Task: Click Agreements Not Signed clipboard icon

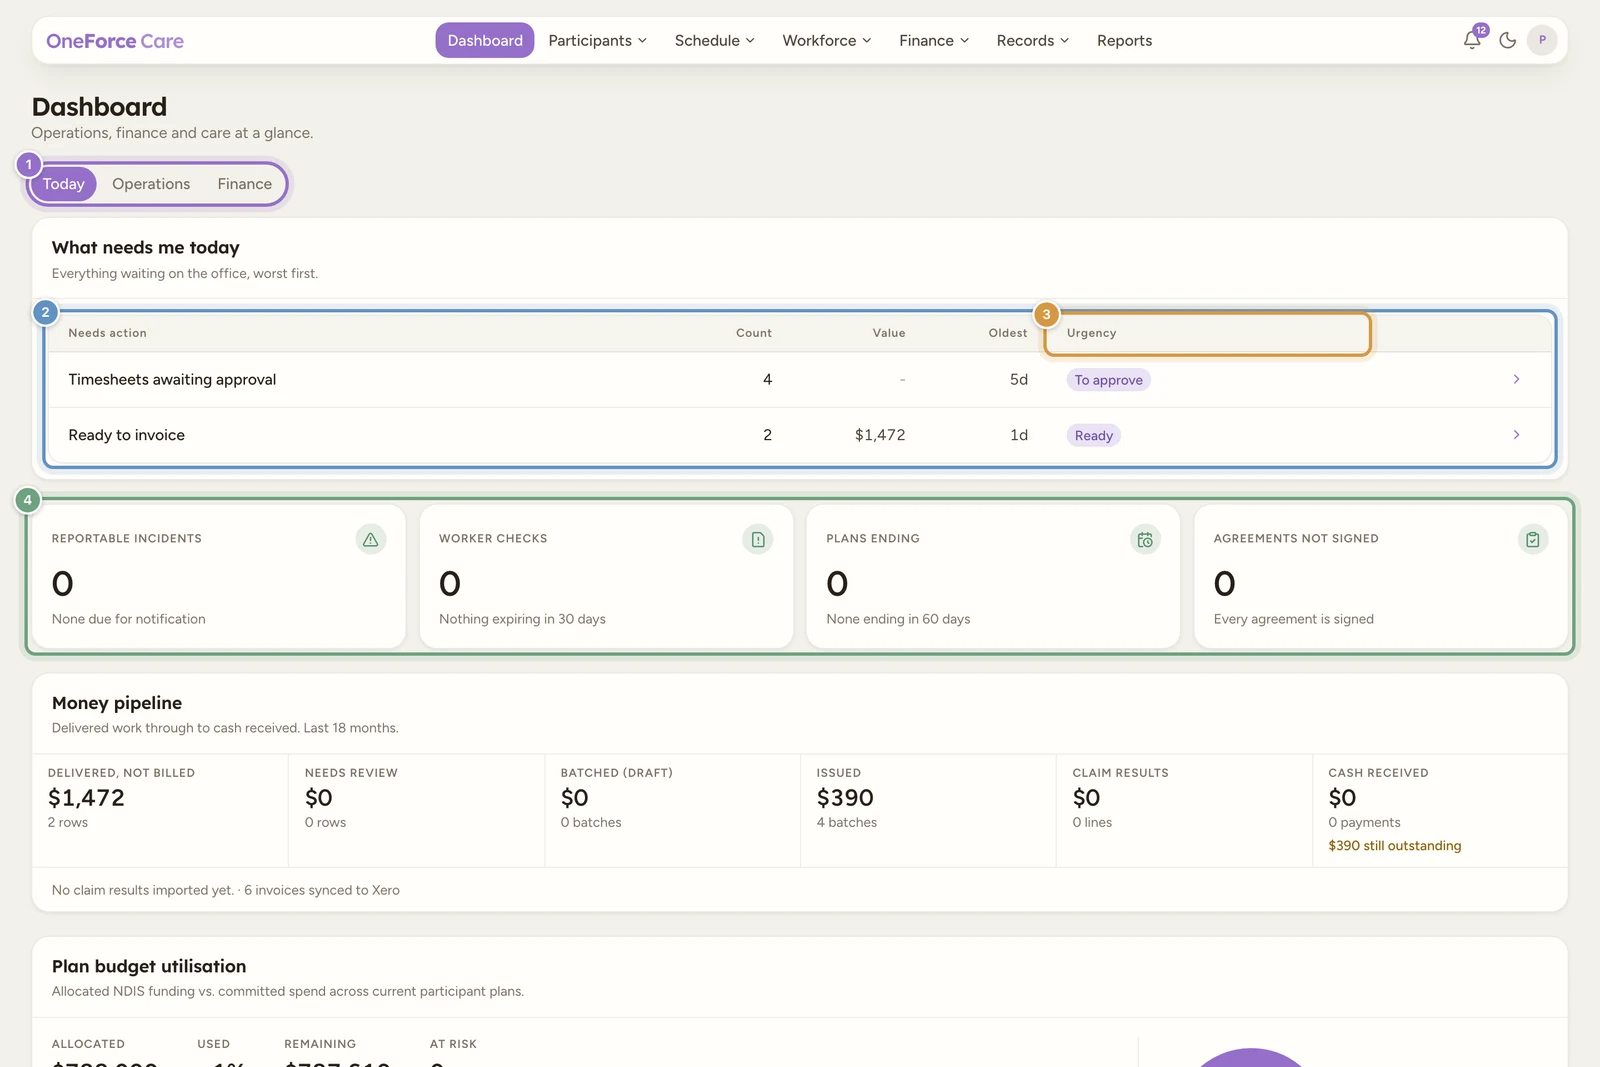Action: [x=1533, y=539]
